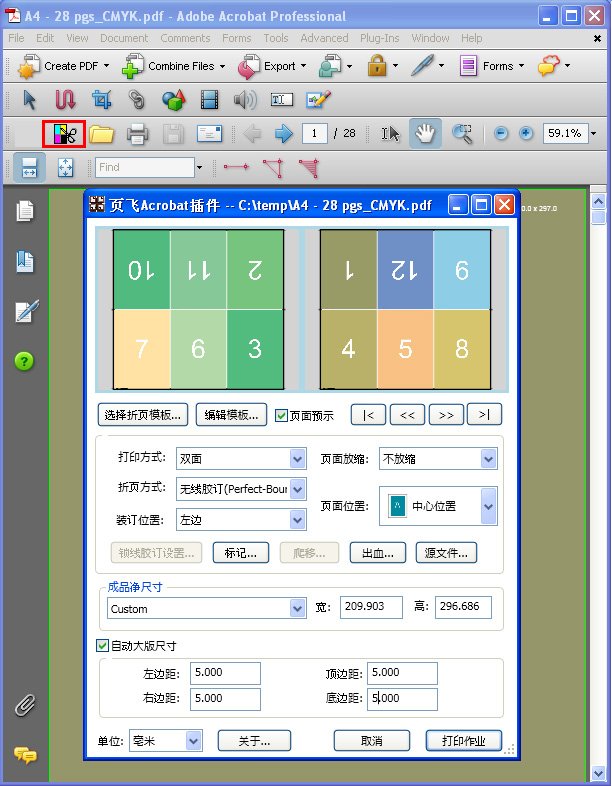Go to next page with blue arrow
612x786 pixels.
click(284, 134)
